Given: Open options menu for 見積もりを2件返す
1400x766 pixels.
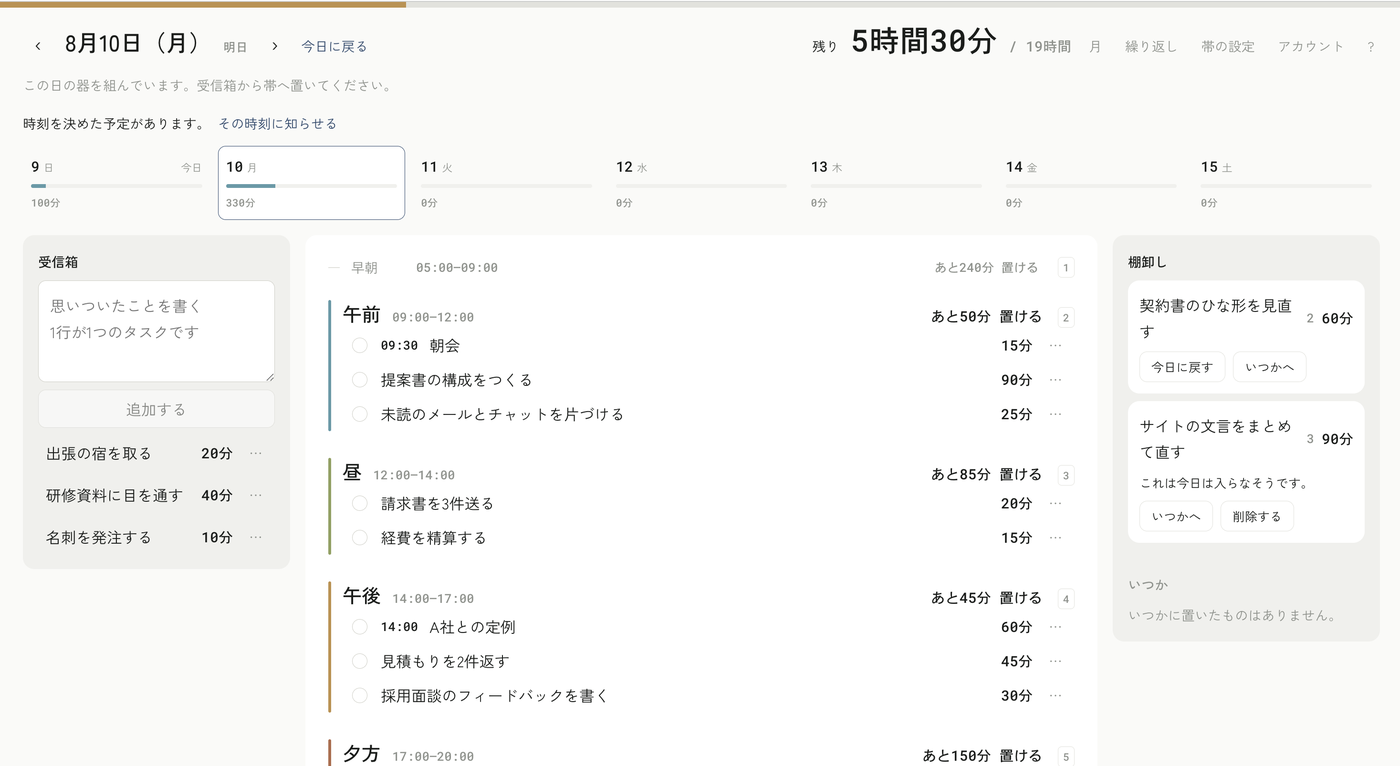Looking at the screenshot, I should click(x=1055, y=661).
